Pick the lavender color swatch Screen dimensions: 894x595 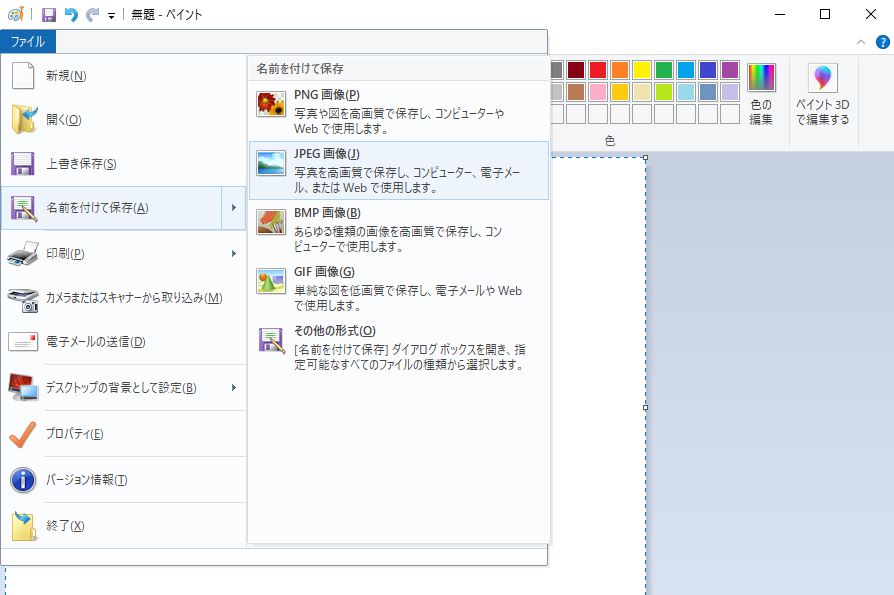point(730,92)
